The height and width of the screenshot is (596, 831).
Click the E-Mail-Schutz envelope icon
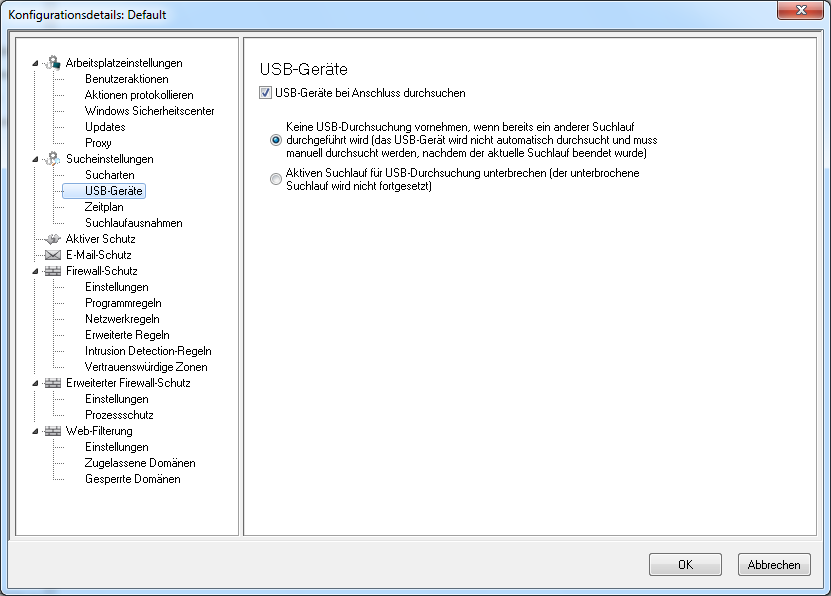coord(53,255)
